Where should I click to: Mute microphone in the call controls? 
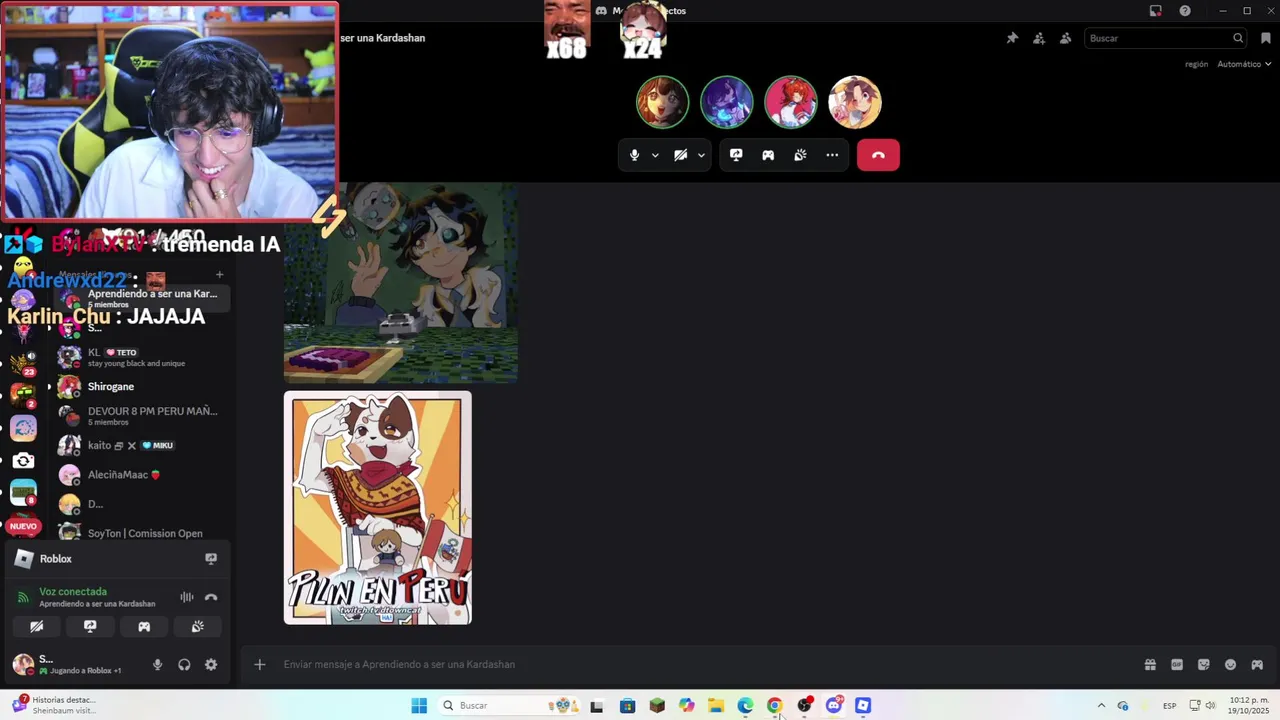click(x=634, y=155)
